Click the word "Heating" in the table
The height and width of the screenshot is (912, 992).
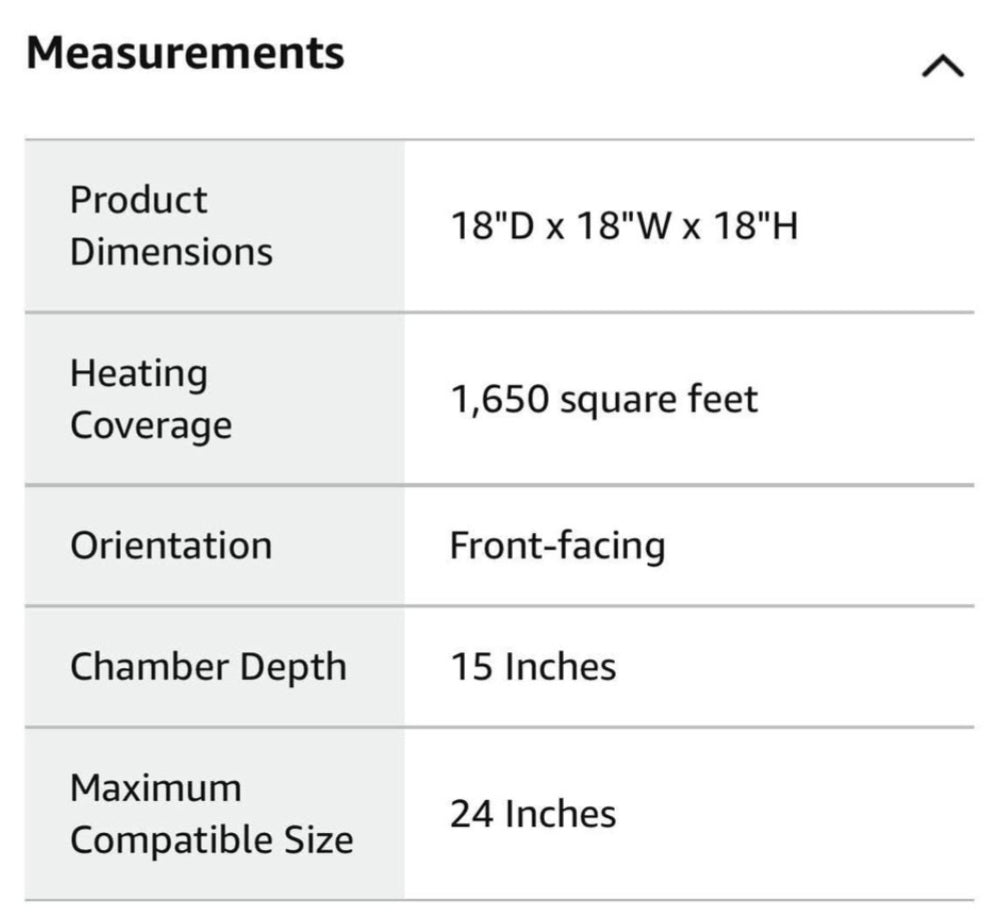pyautogui.click(x=139, y=374)
